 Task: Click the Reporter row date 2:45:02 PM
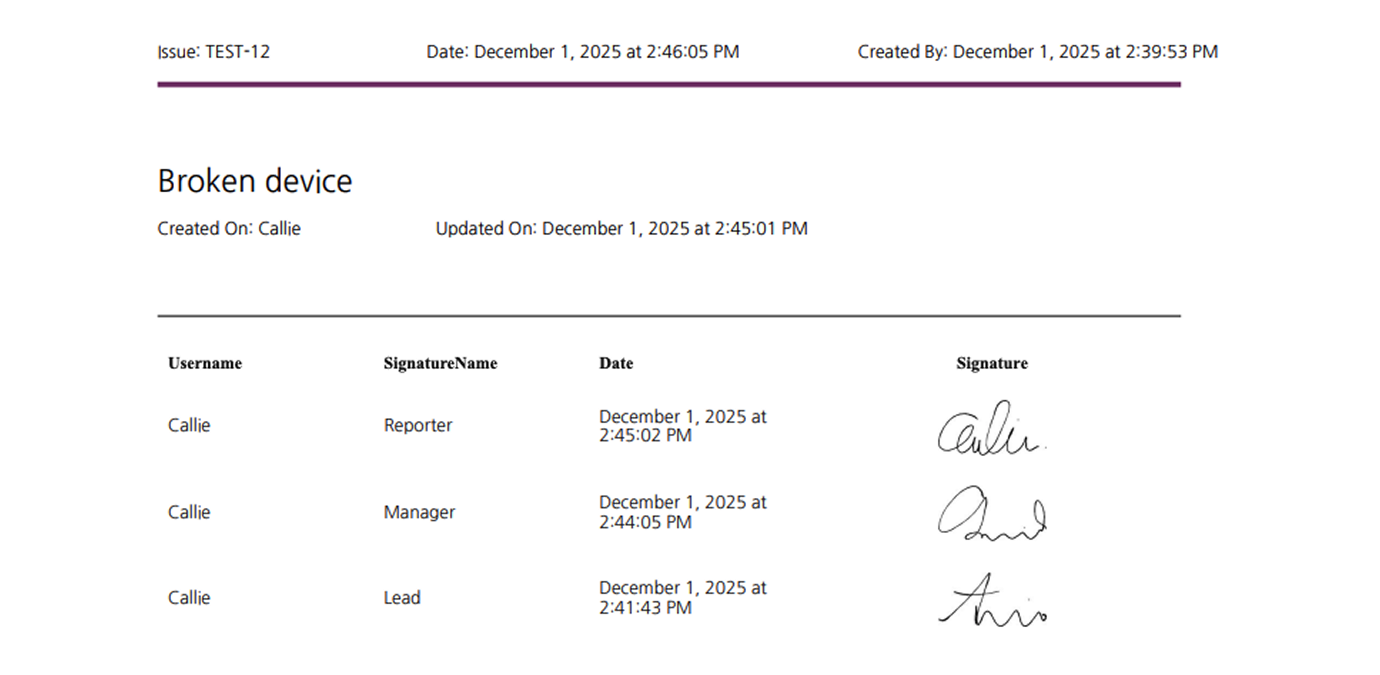coord(682,426)
